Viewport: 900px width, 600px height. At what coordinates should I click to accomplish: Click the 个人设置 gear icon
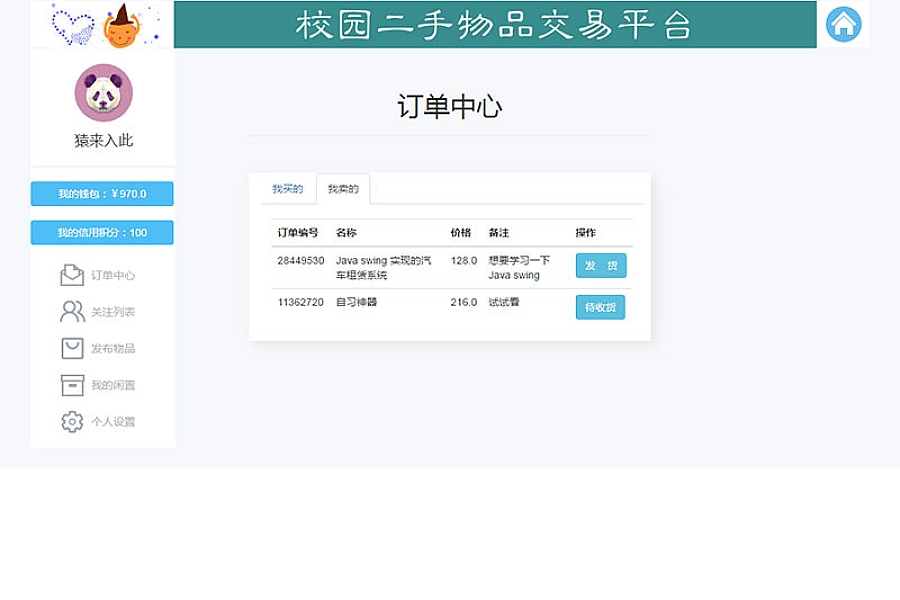72,421
